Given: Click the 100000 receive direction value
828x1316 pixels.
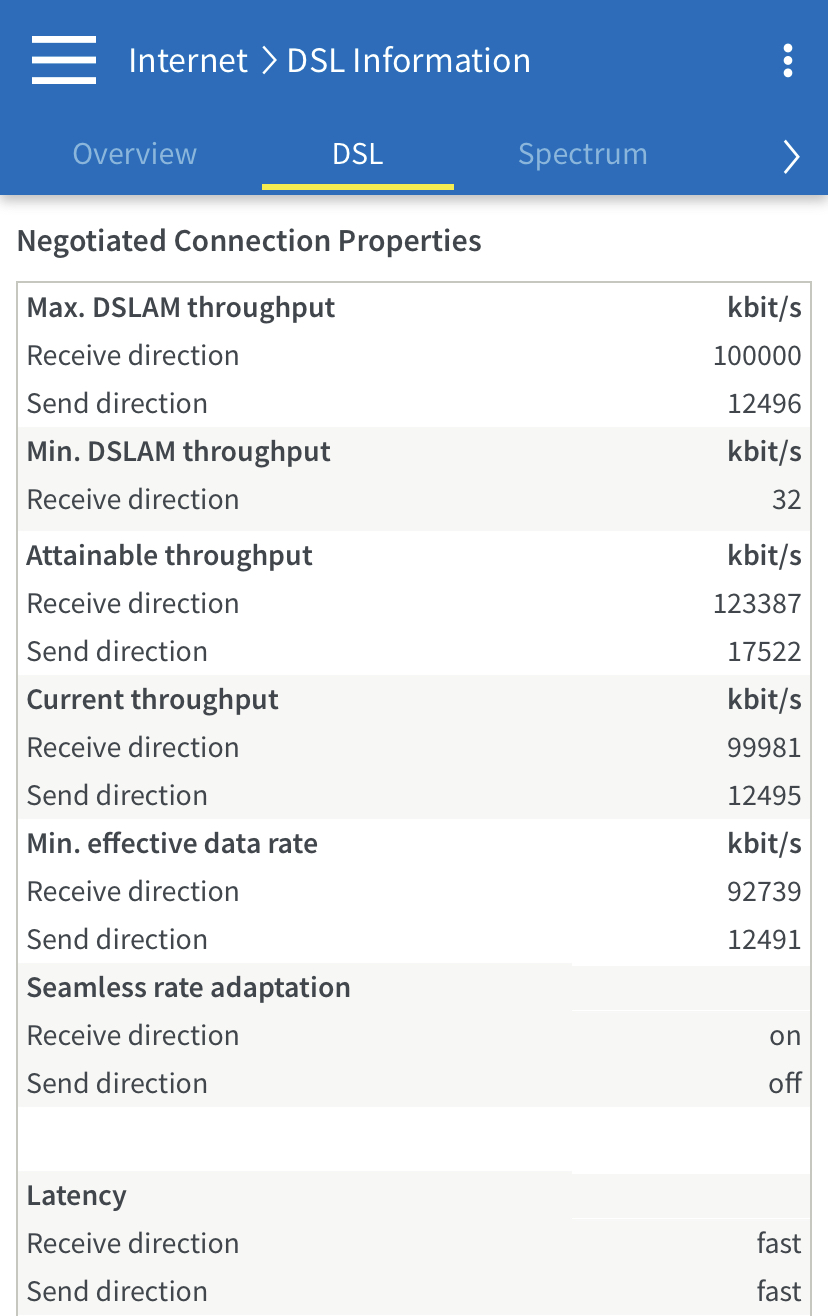Looking at the screenshot, I should click(757, 356).
